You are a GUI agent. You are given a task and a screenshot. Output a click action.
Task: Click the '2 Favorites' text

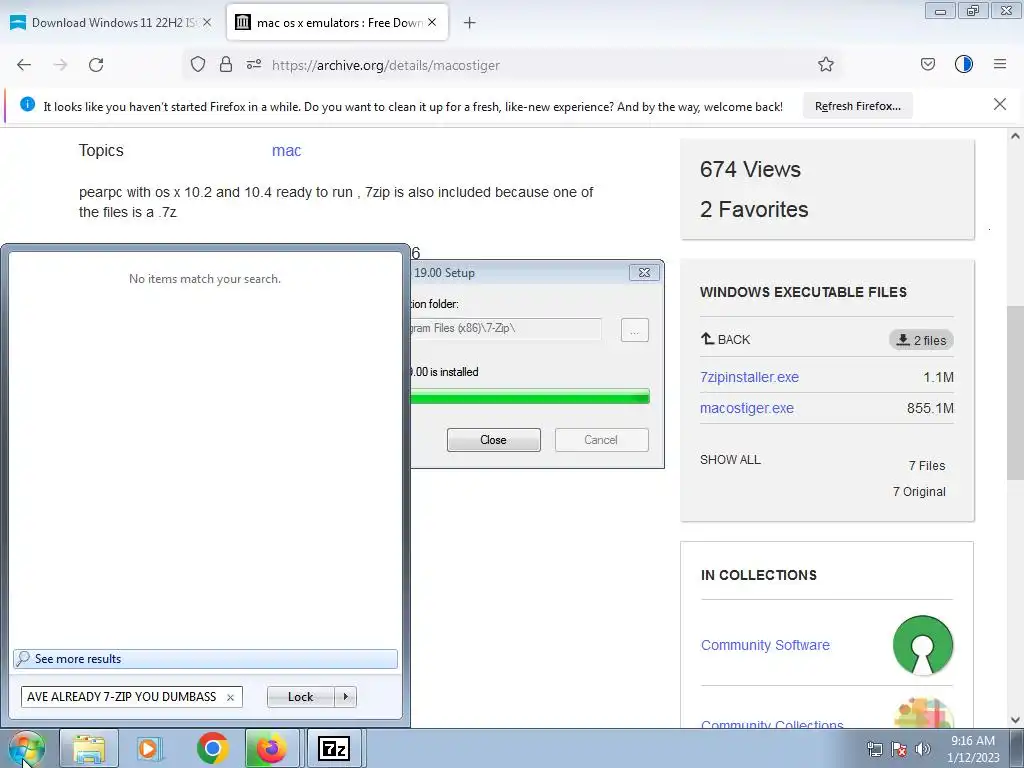click(x=754, y=210)
